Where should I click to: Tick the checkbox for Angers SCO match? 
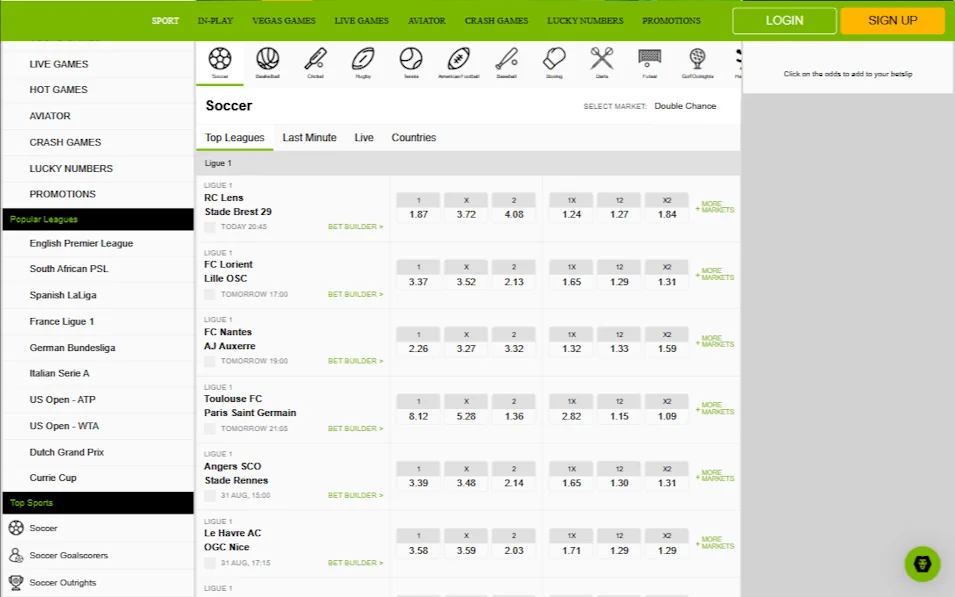click(x=210, y=495)
